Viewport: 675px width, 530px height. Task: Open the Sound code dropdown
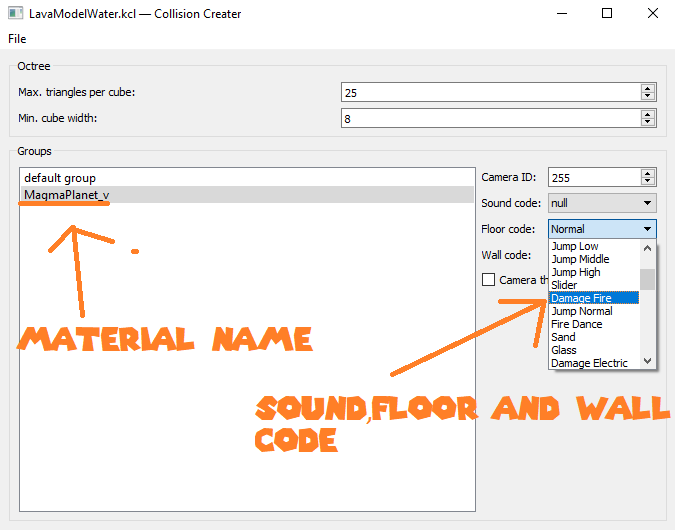point(602,203)
